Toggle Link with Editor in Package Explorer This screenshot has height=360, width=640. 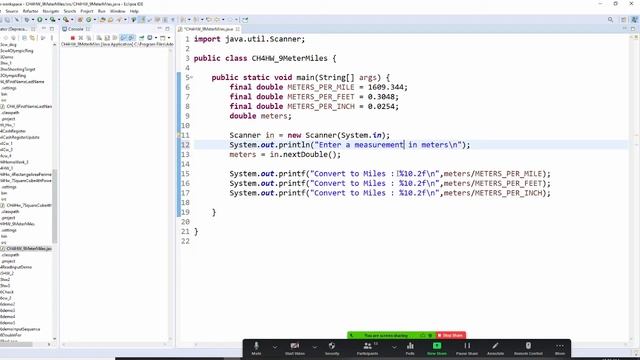click(x=32, y=38)
